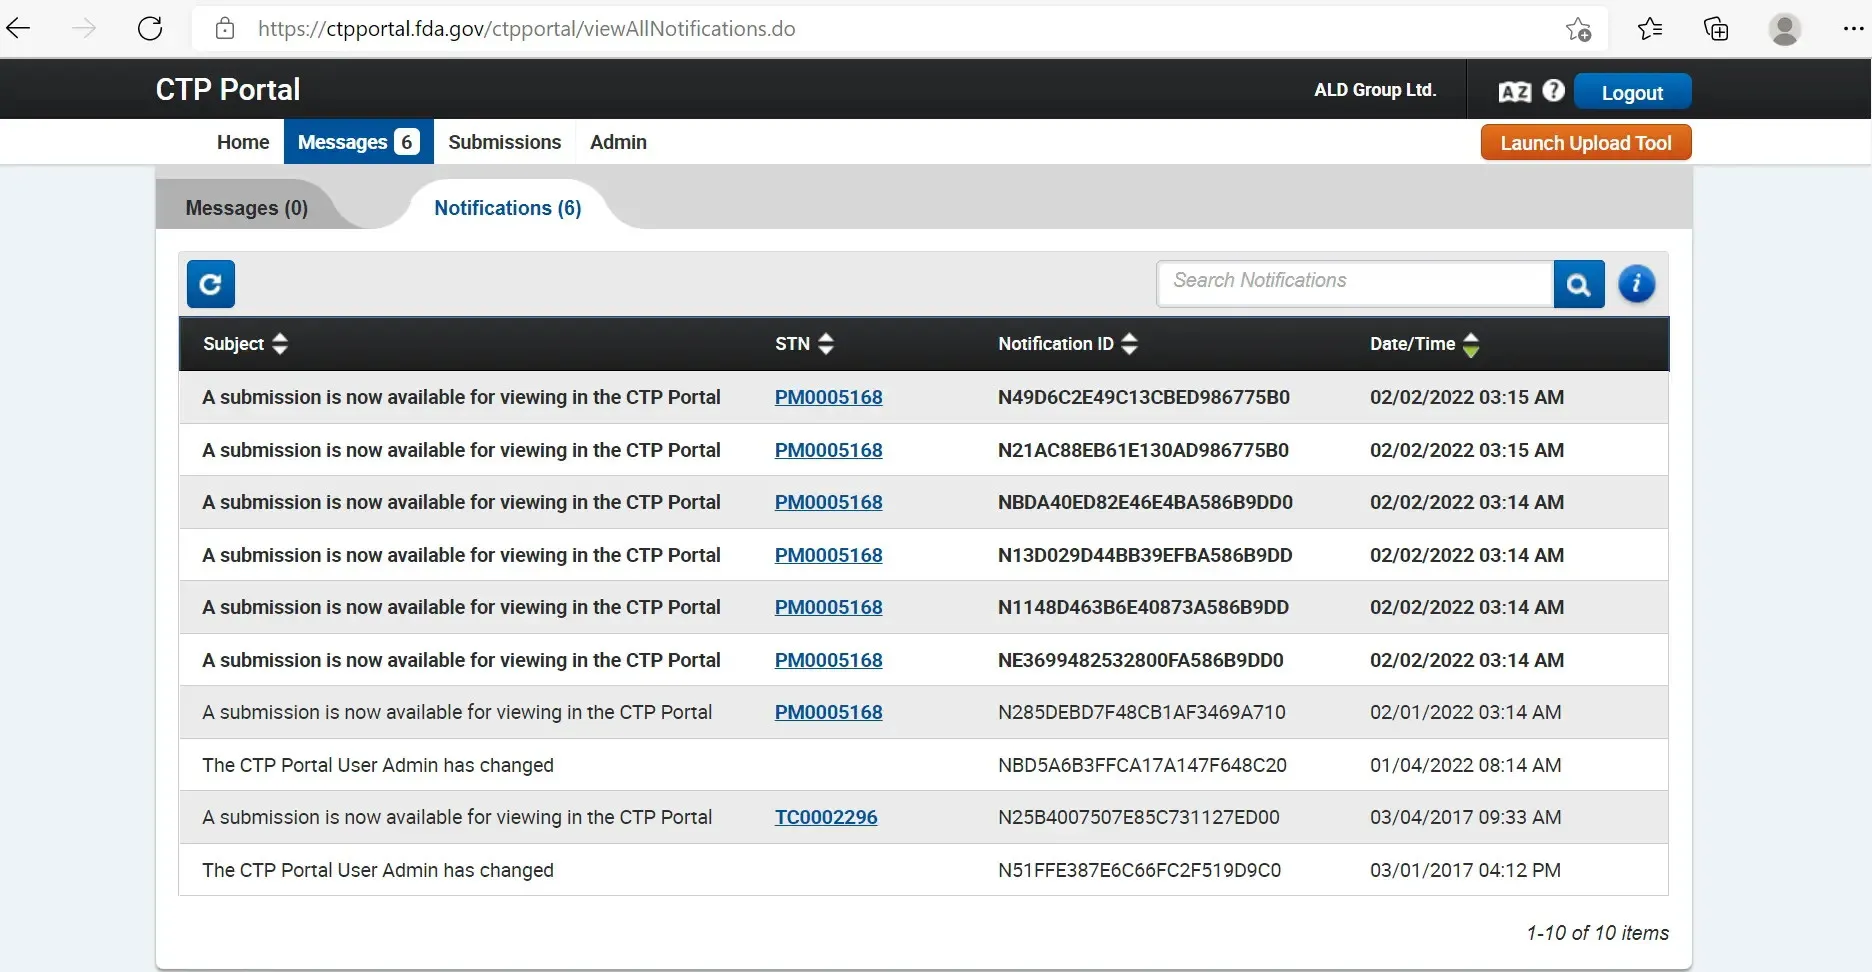This screenshot has width=1872, height=972.
Task: Click date 03/01/2017 04:12 PM
Action: tap(1465, 870)
